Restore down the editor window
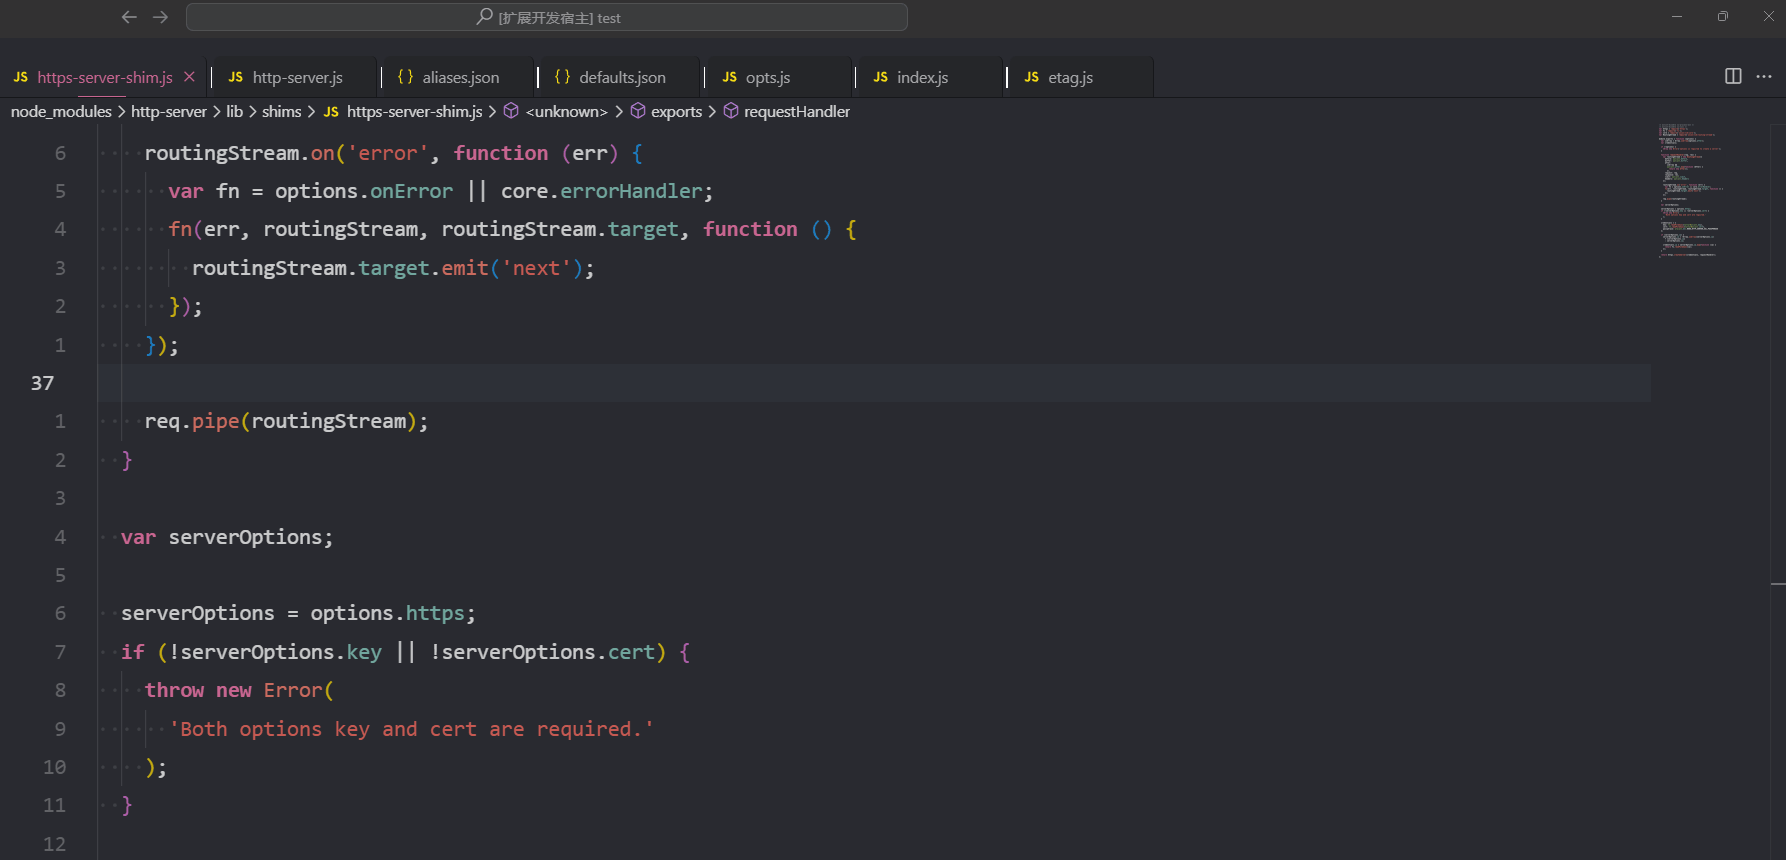The width and height of the screenshot is (1786, 860). coord(1723,16)
